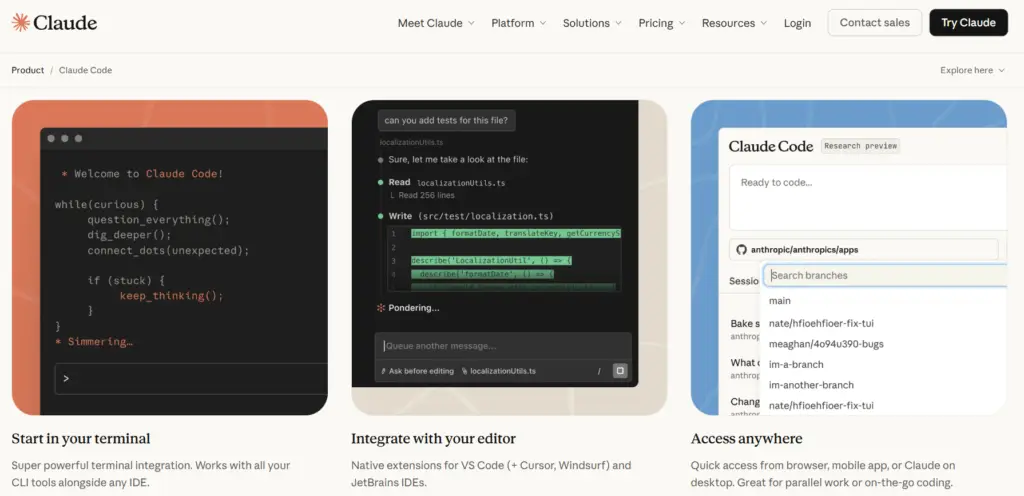Click the terminal window dots icon
The image size is (1024, 496).
point(65,138)
